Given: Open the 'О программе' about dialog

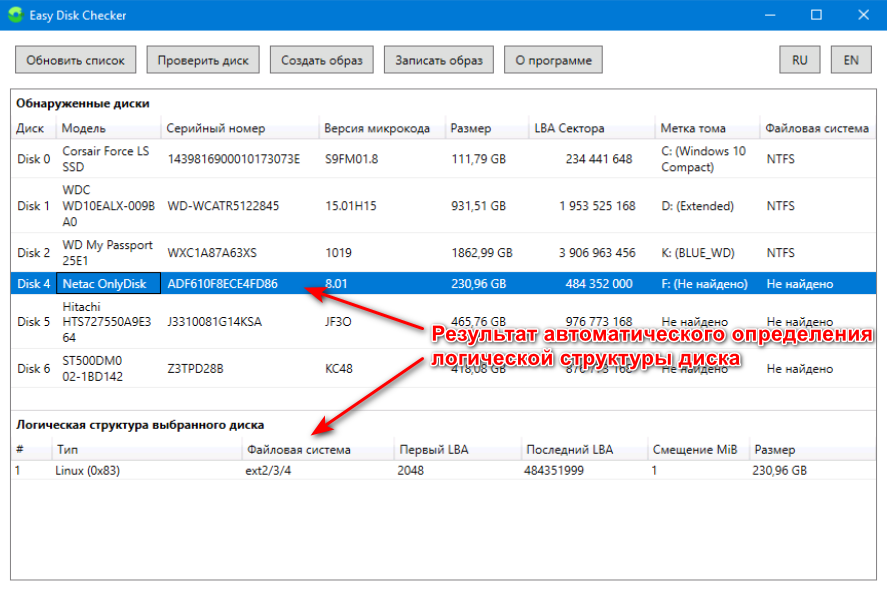Looking at the screenshot, I should (553, 60).
